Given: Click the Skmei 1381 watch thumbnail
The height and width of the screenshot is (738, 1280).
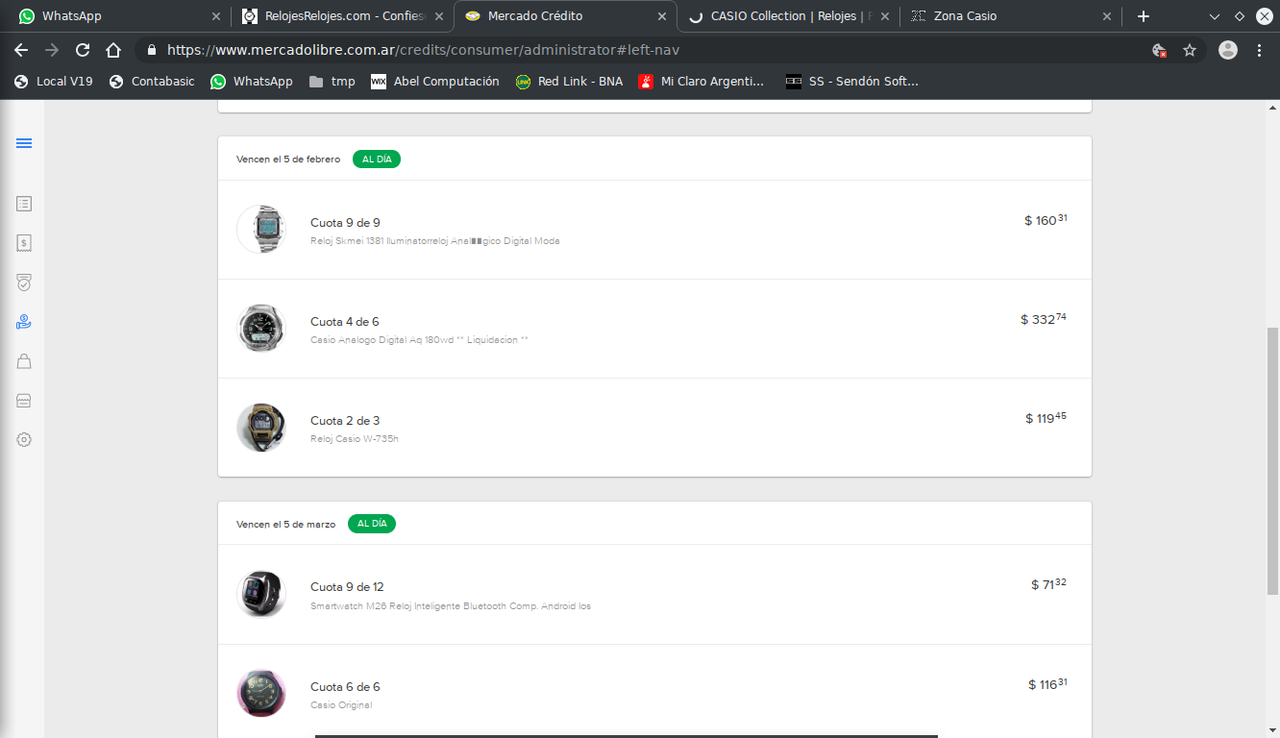Looking at the screenshot, I should tap(261, 229).
